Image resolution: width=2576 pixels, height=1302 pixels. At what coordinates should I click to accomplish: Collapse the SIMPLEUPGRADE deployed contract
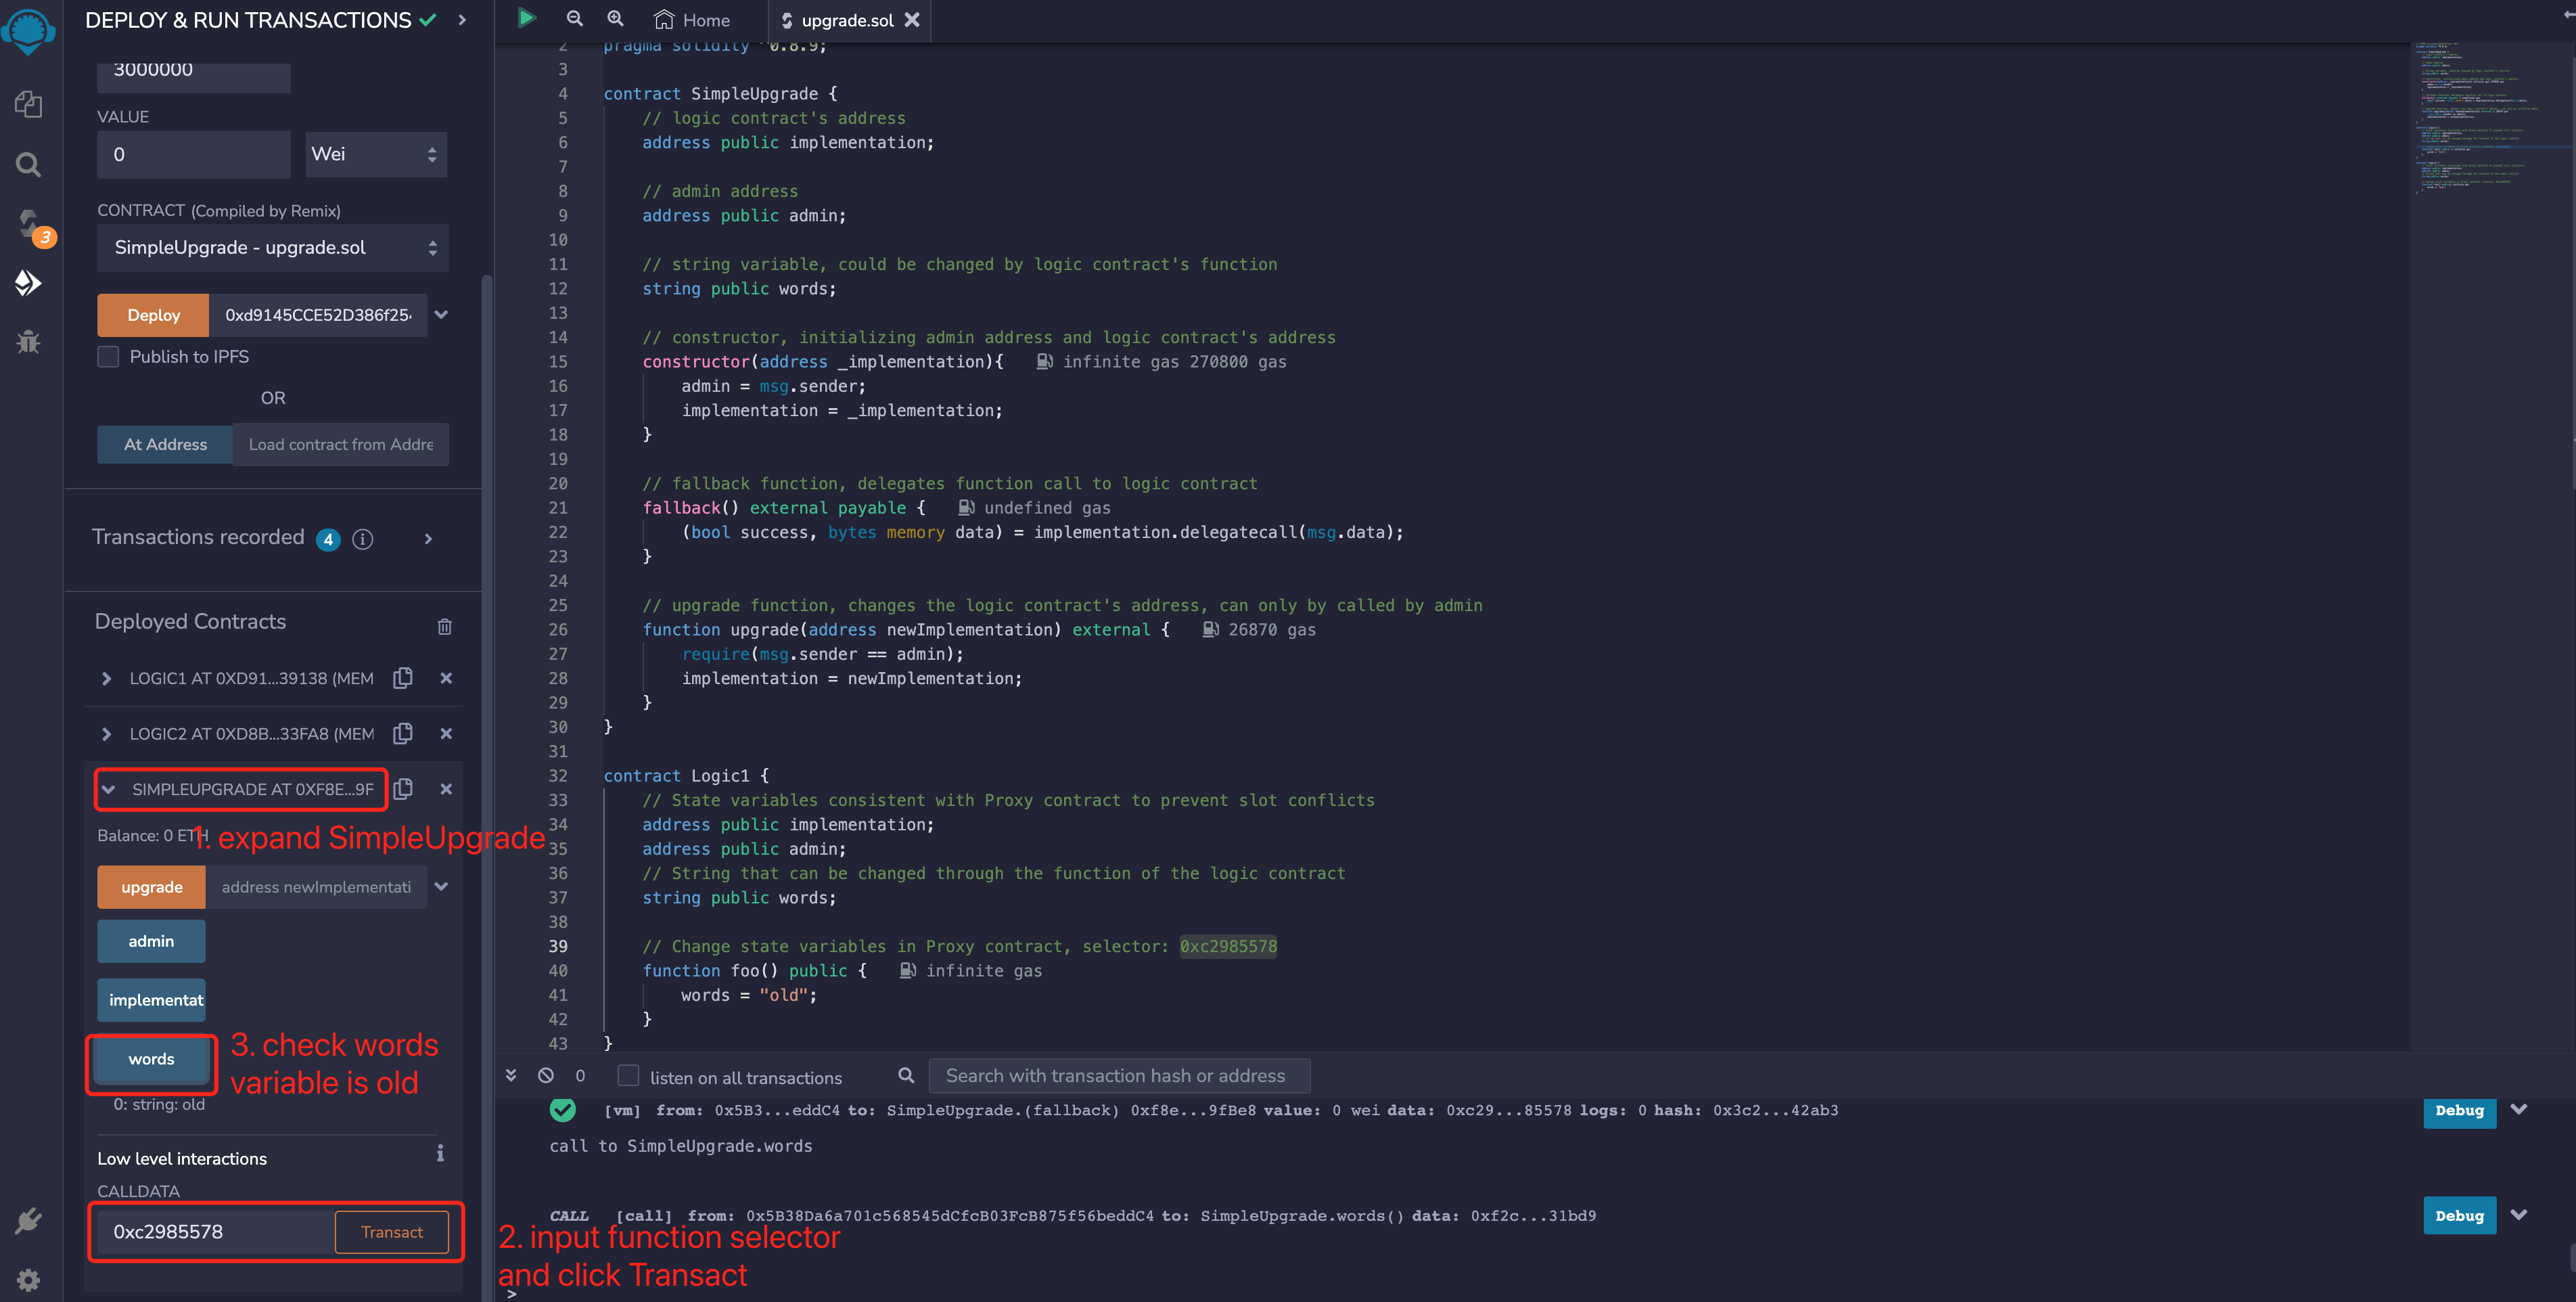coord(108,789)
